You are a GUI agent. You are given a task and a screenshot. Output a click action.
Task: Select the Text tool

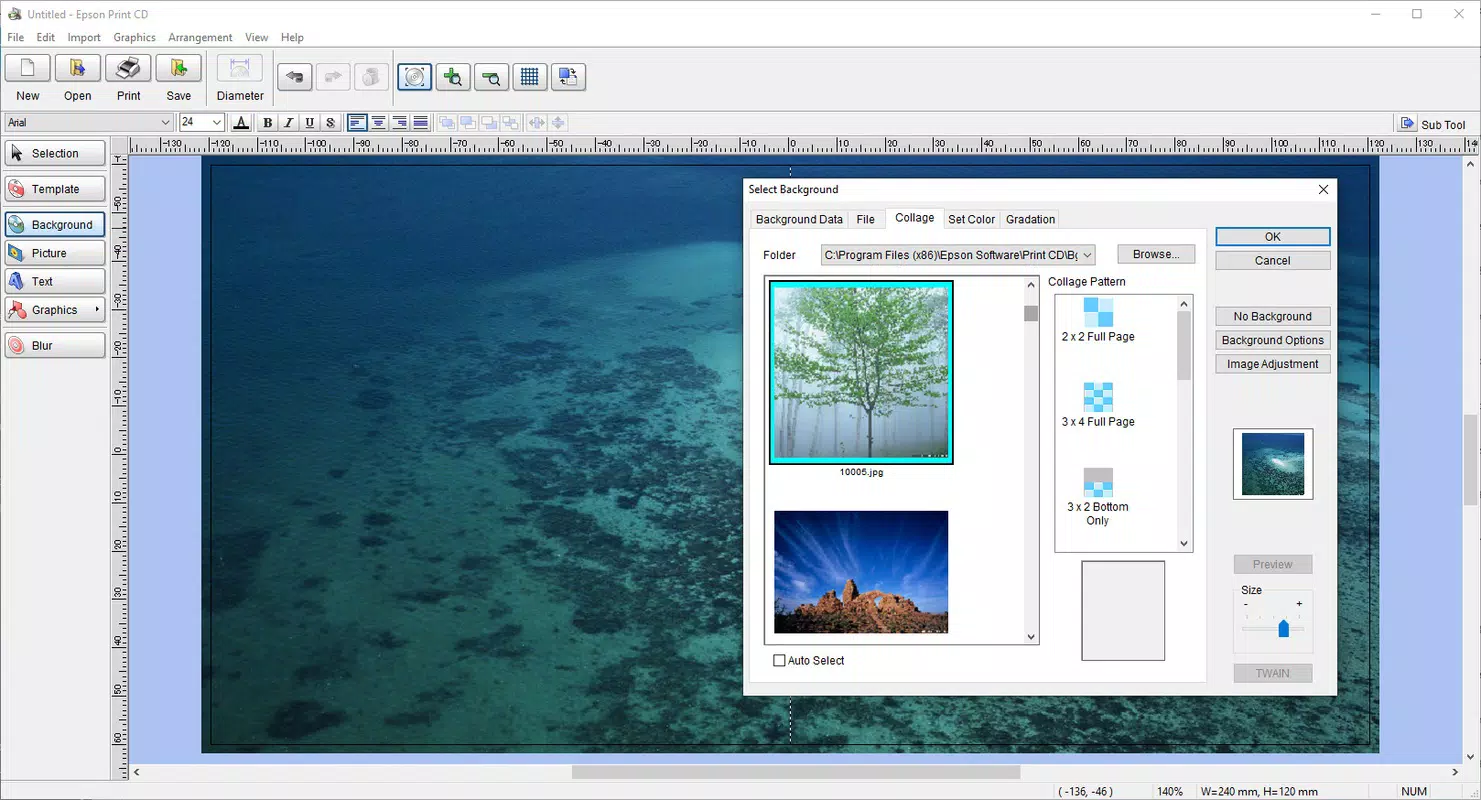coord(55,281)
